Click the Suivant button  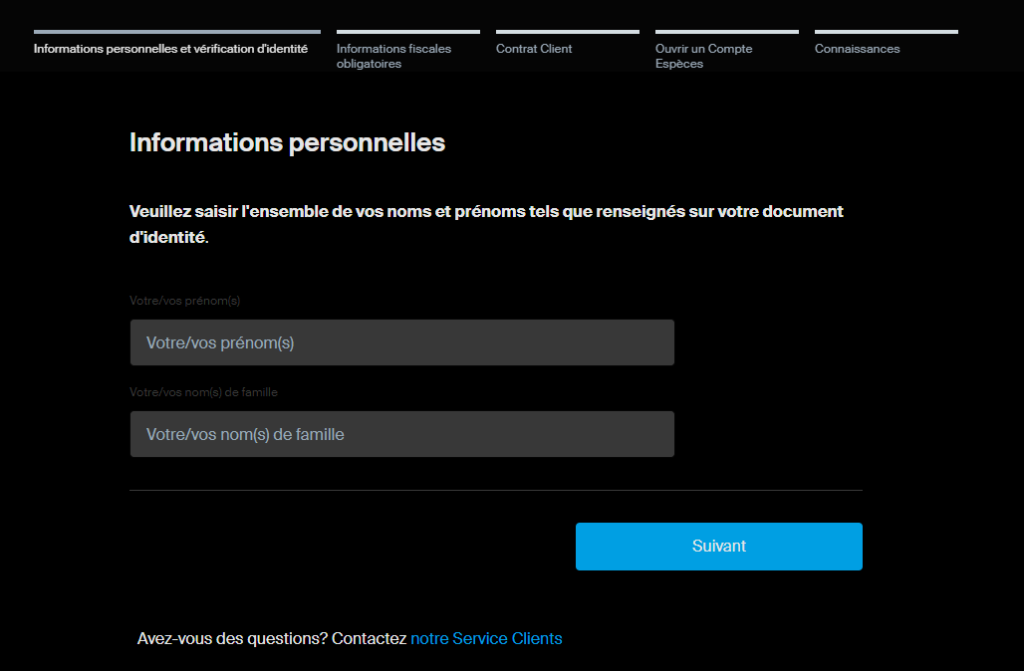719,546
